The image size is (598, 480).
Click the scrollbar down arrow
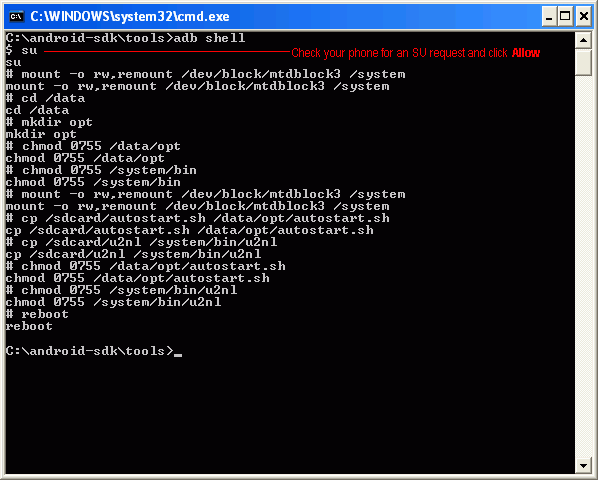[583, 466]
